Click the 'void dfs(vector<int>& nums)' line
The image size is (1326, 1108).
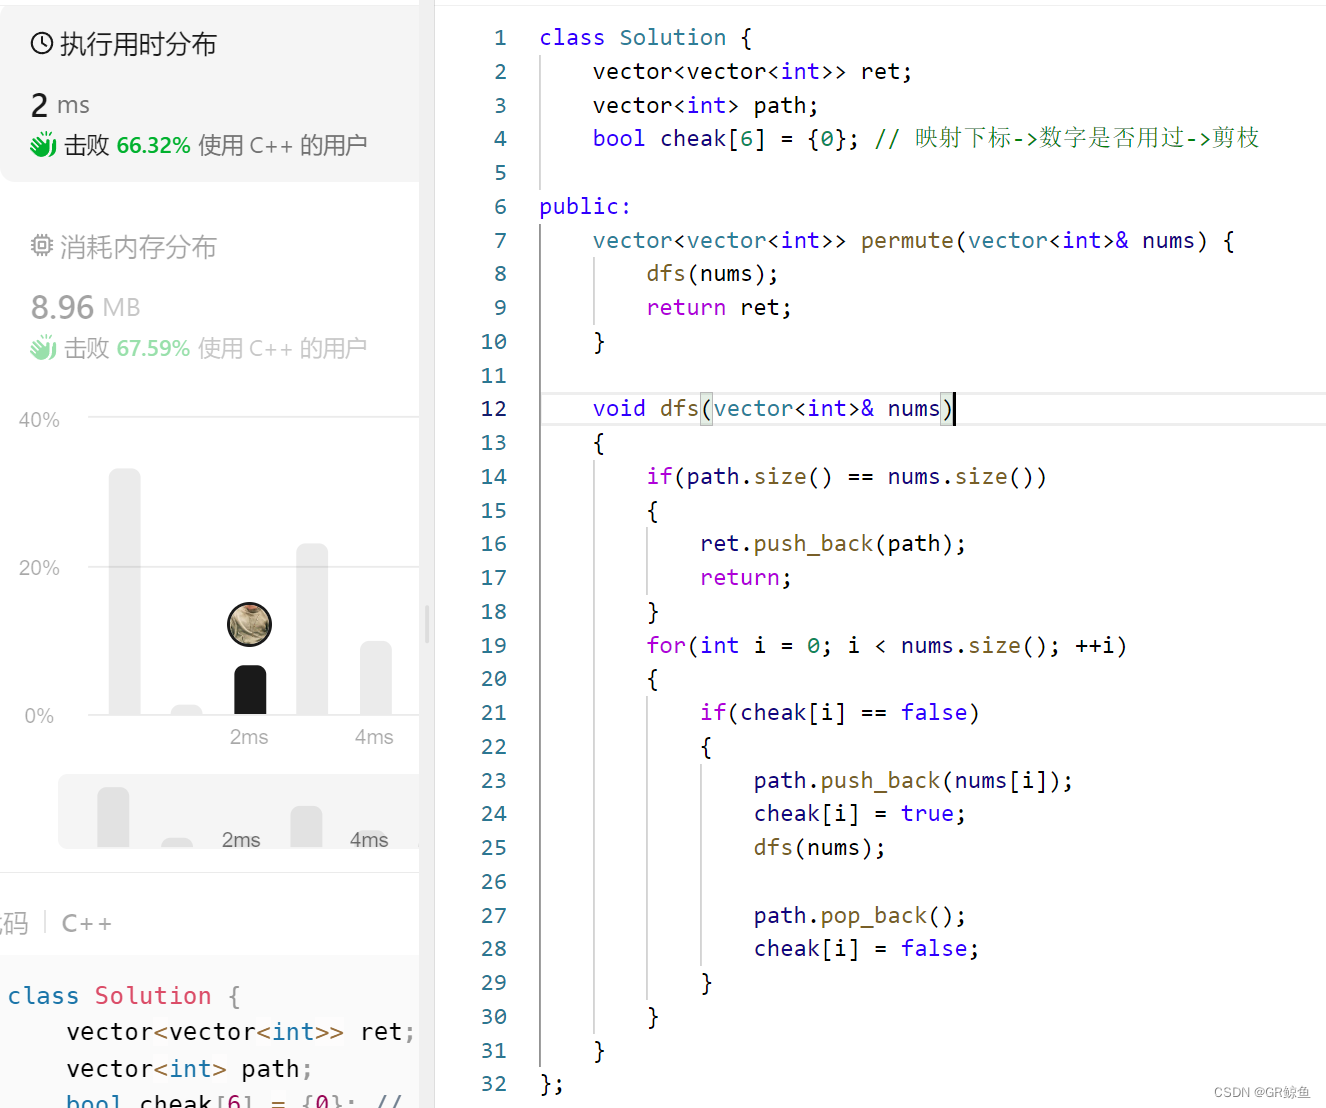[773, 409]
